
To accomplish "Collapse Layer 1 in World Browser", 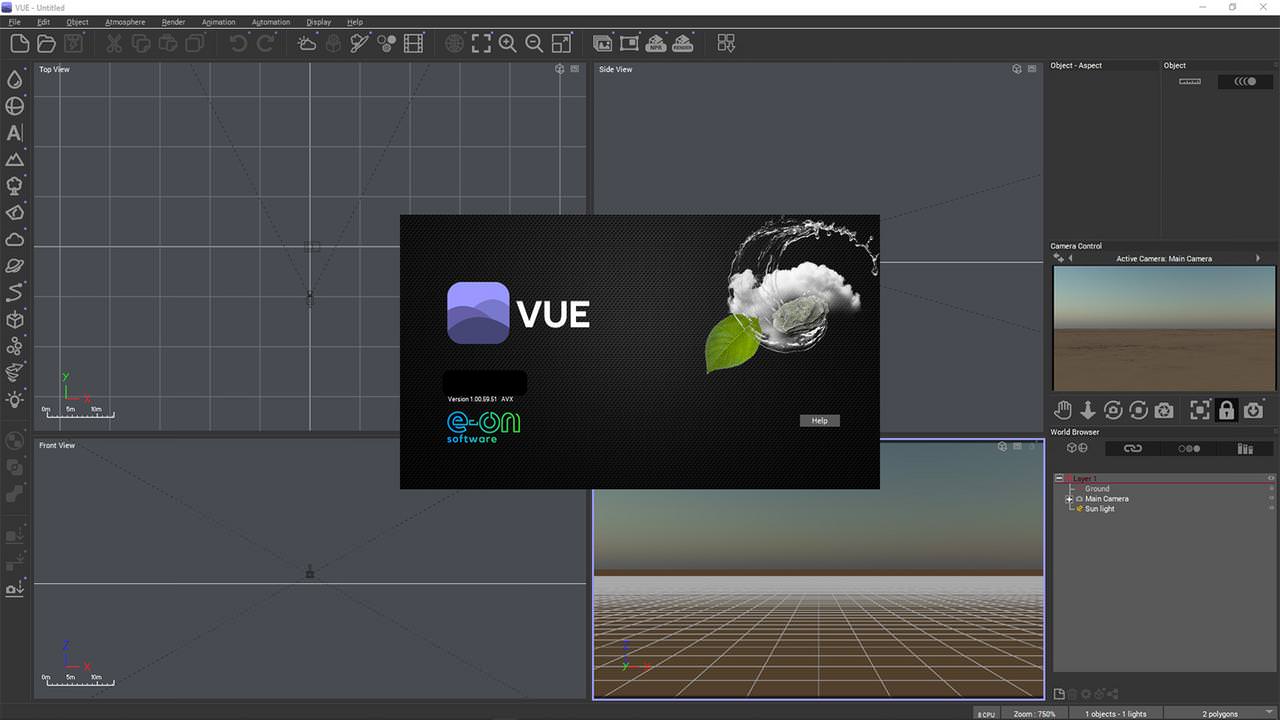I will coord(1060,479).
